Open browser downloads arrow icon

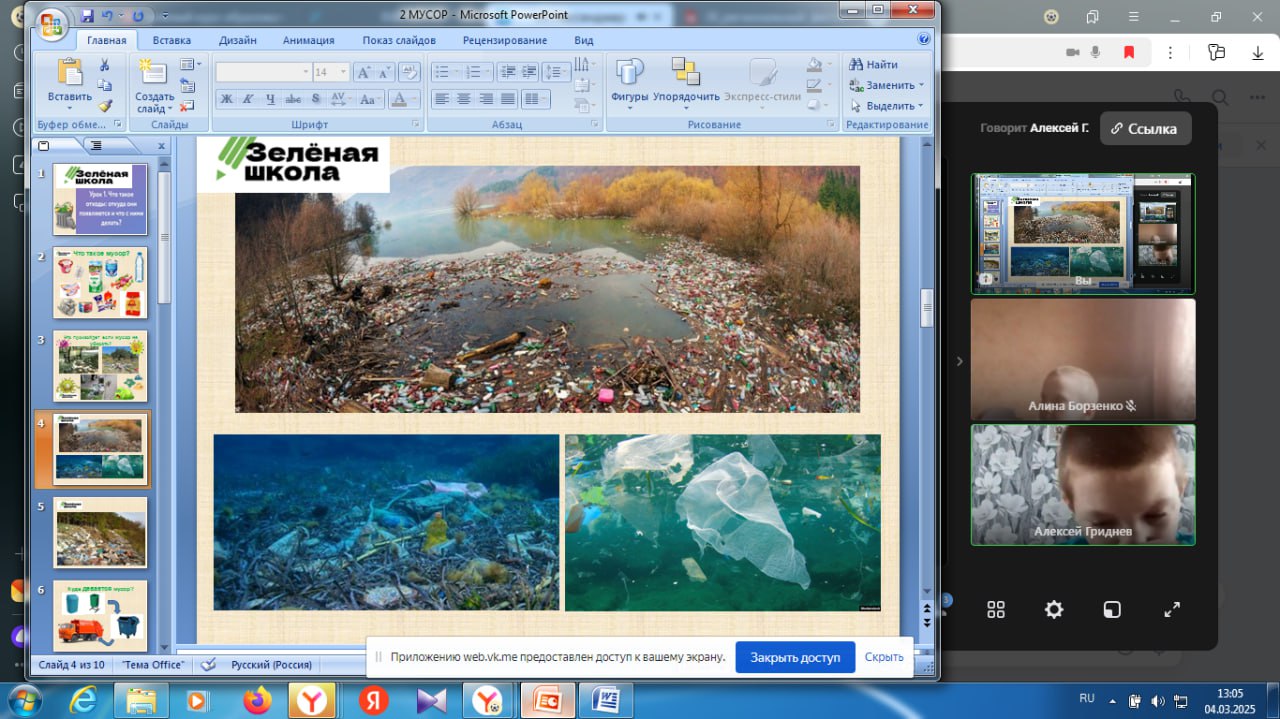(1257, 52)
